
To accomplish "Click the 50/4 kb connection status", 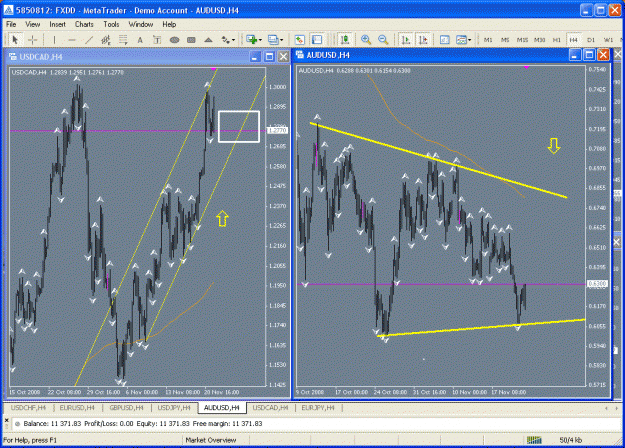I will (x=570, y=440).
